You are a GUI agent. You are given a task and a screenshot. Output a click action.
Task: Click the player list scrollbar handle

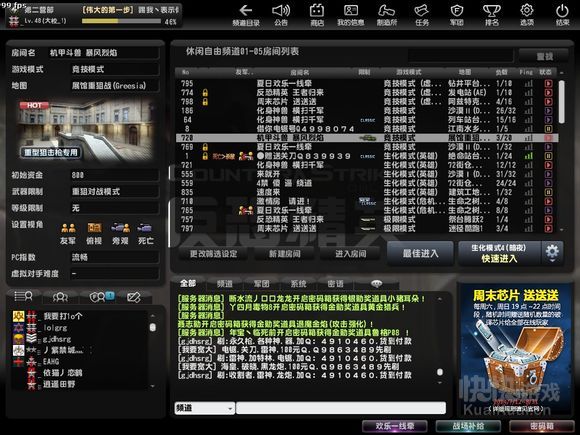click(x=152, y=327)
